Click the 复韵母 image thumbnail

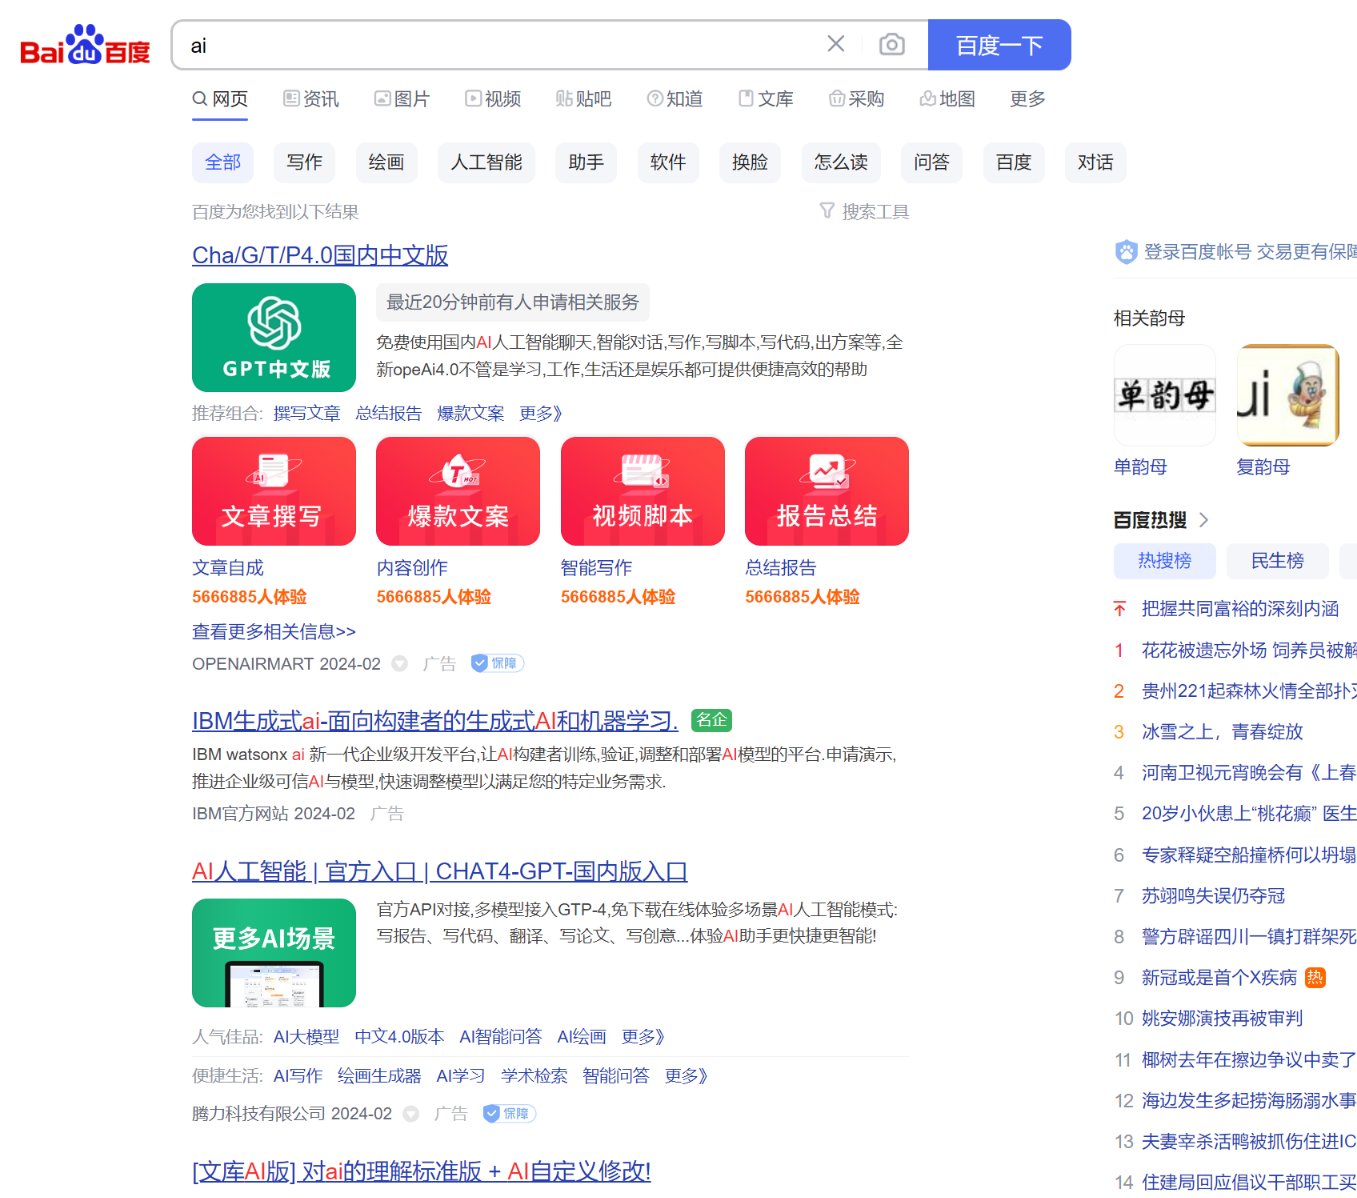tap(1288, 395)
